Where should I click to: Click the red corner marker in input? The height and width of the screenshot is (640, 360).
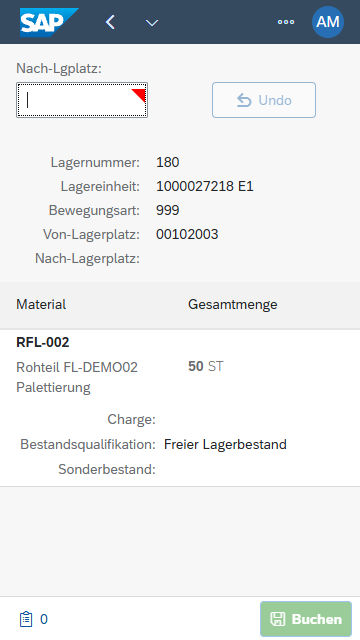click(x=140, y=94)
